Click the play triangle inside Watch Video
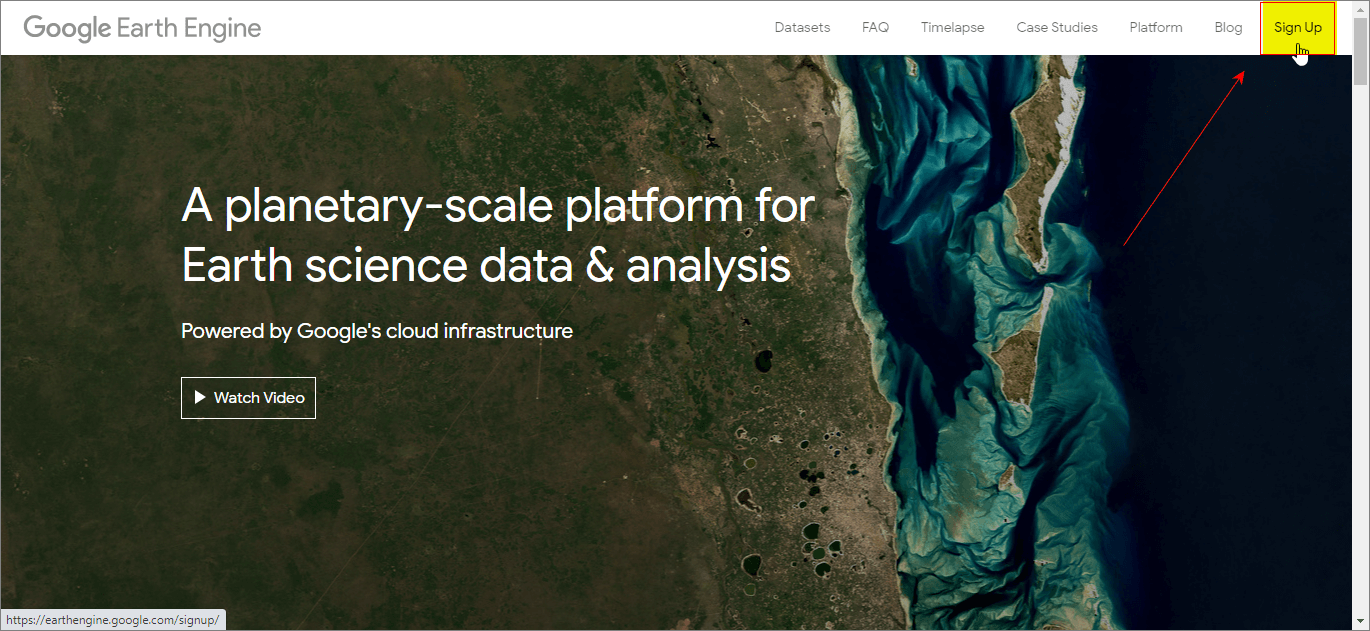 coord(200,397)
